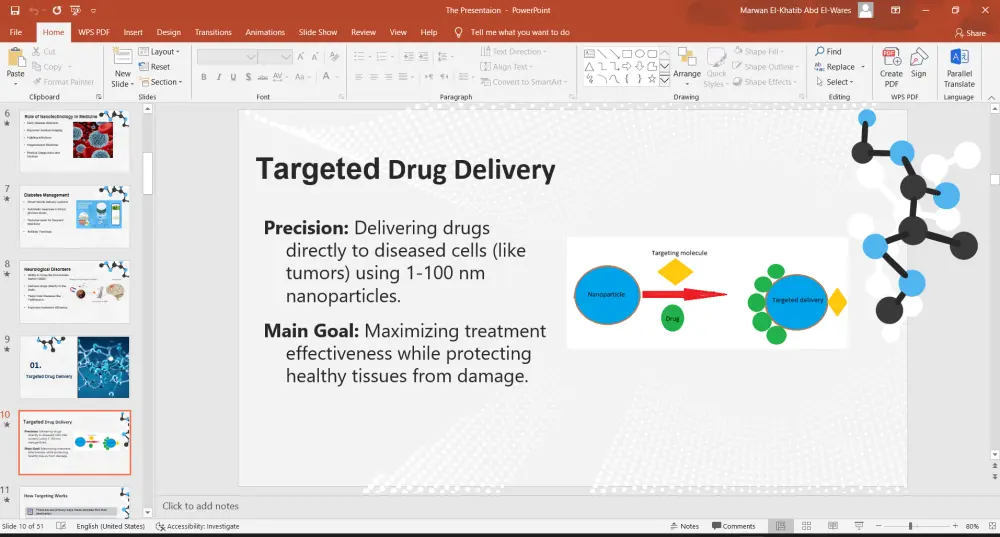This screenshot has height=537, width=1000.
Task: Click the spell check icon in status bar
Action: point(61,526)
